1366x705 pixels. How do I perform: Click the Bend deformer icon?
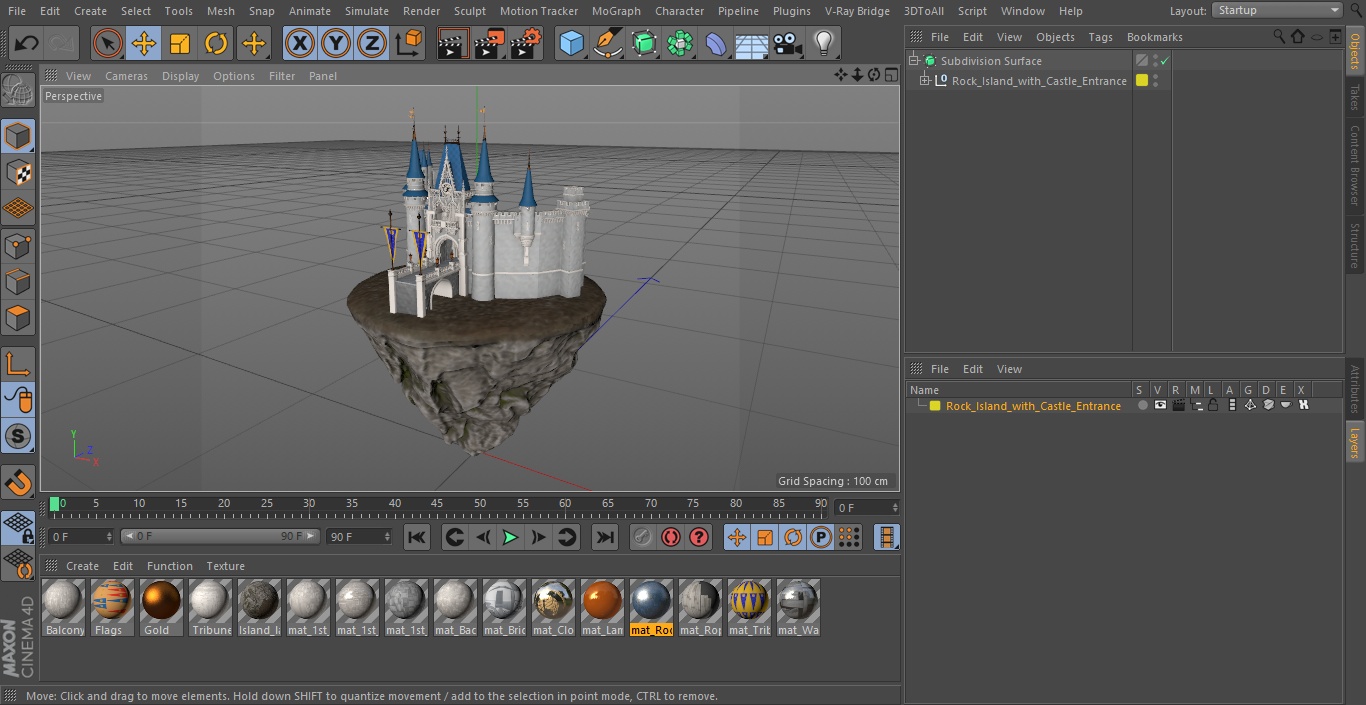[x=716, y=43]
